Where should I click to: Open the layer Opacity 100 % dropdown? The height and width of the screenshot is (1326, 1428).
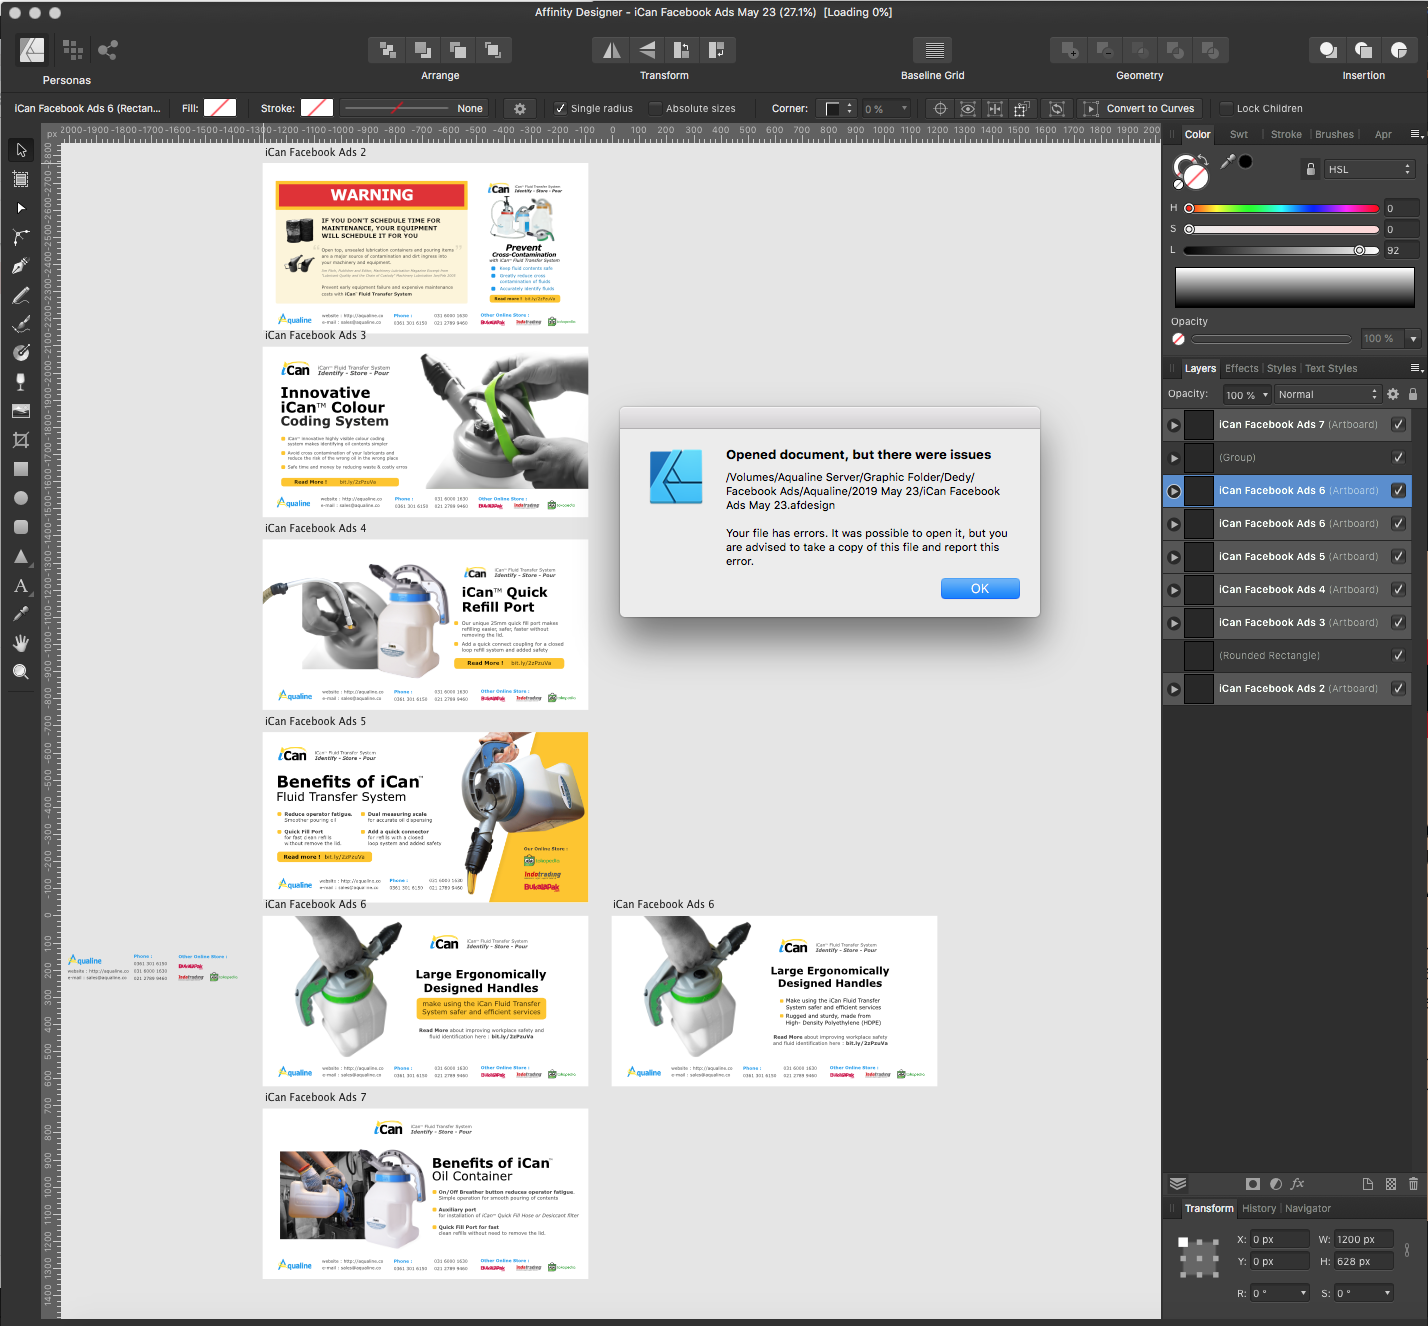coord(1247,395)
